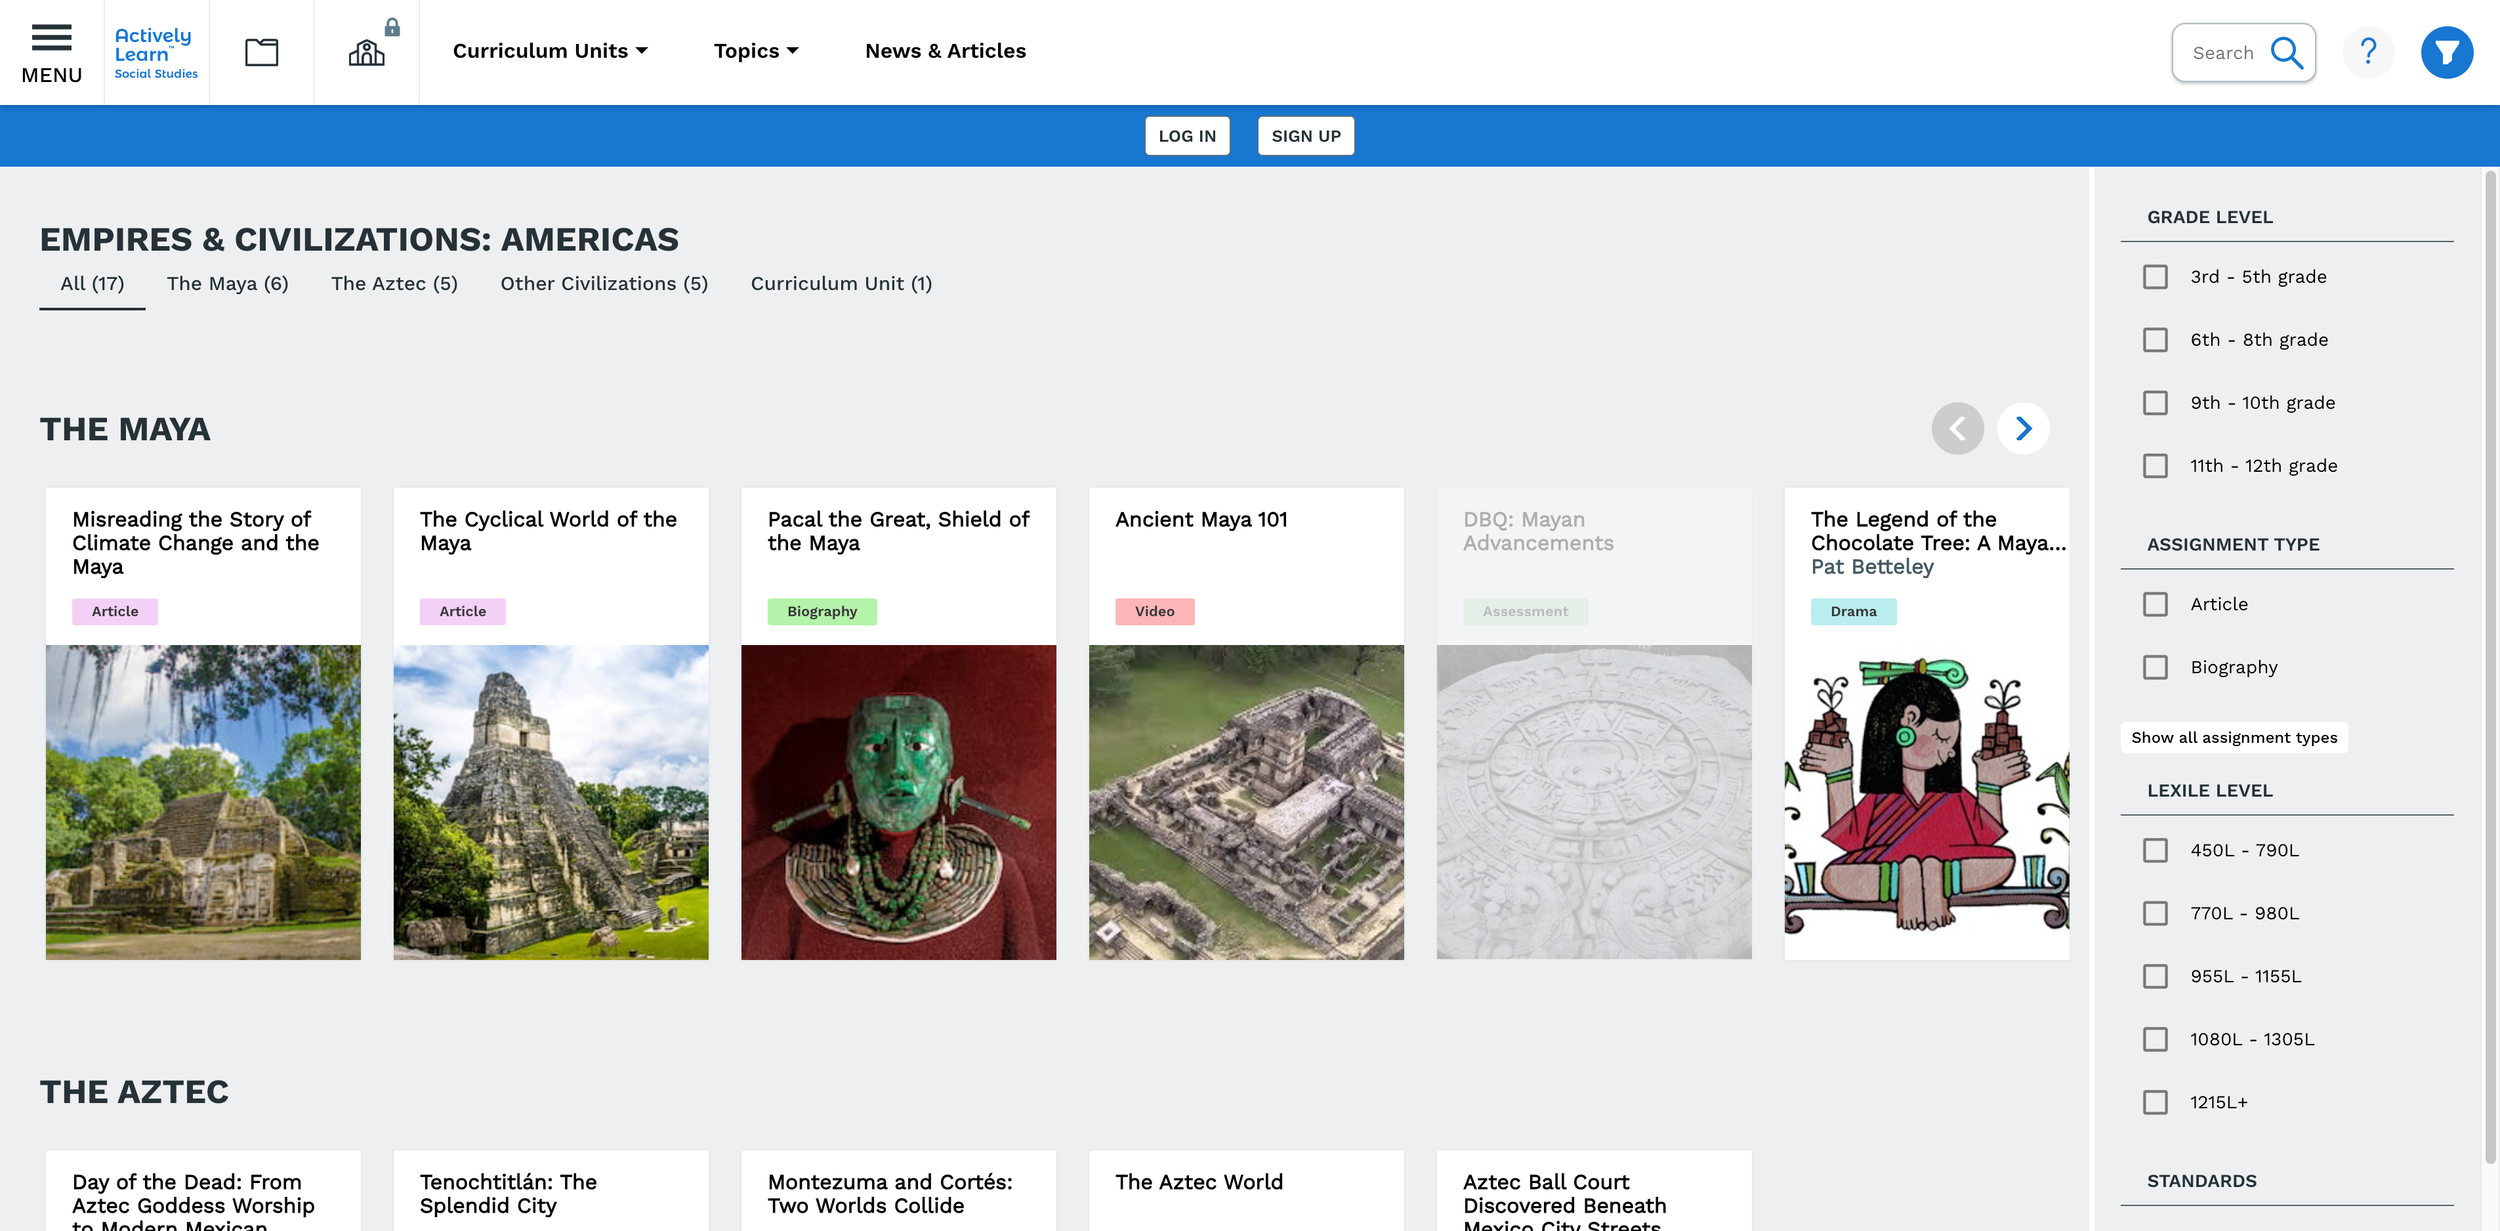Open Day of the Dead Aztec article
The image size is (2500, 1231).
[193, 1203]
